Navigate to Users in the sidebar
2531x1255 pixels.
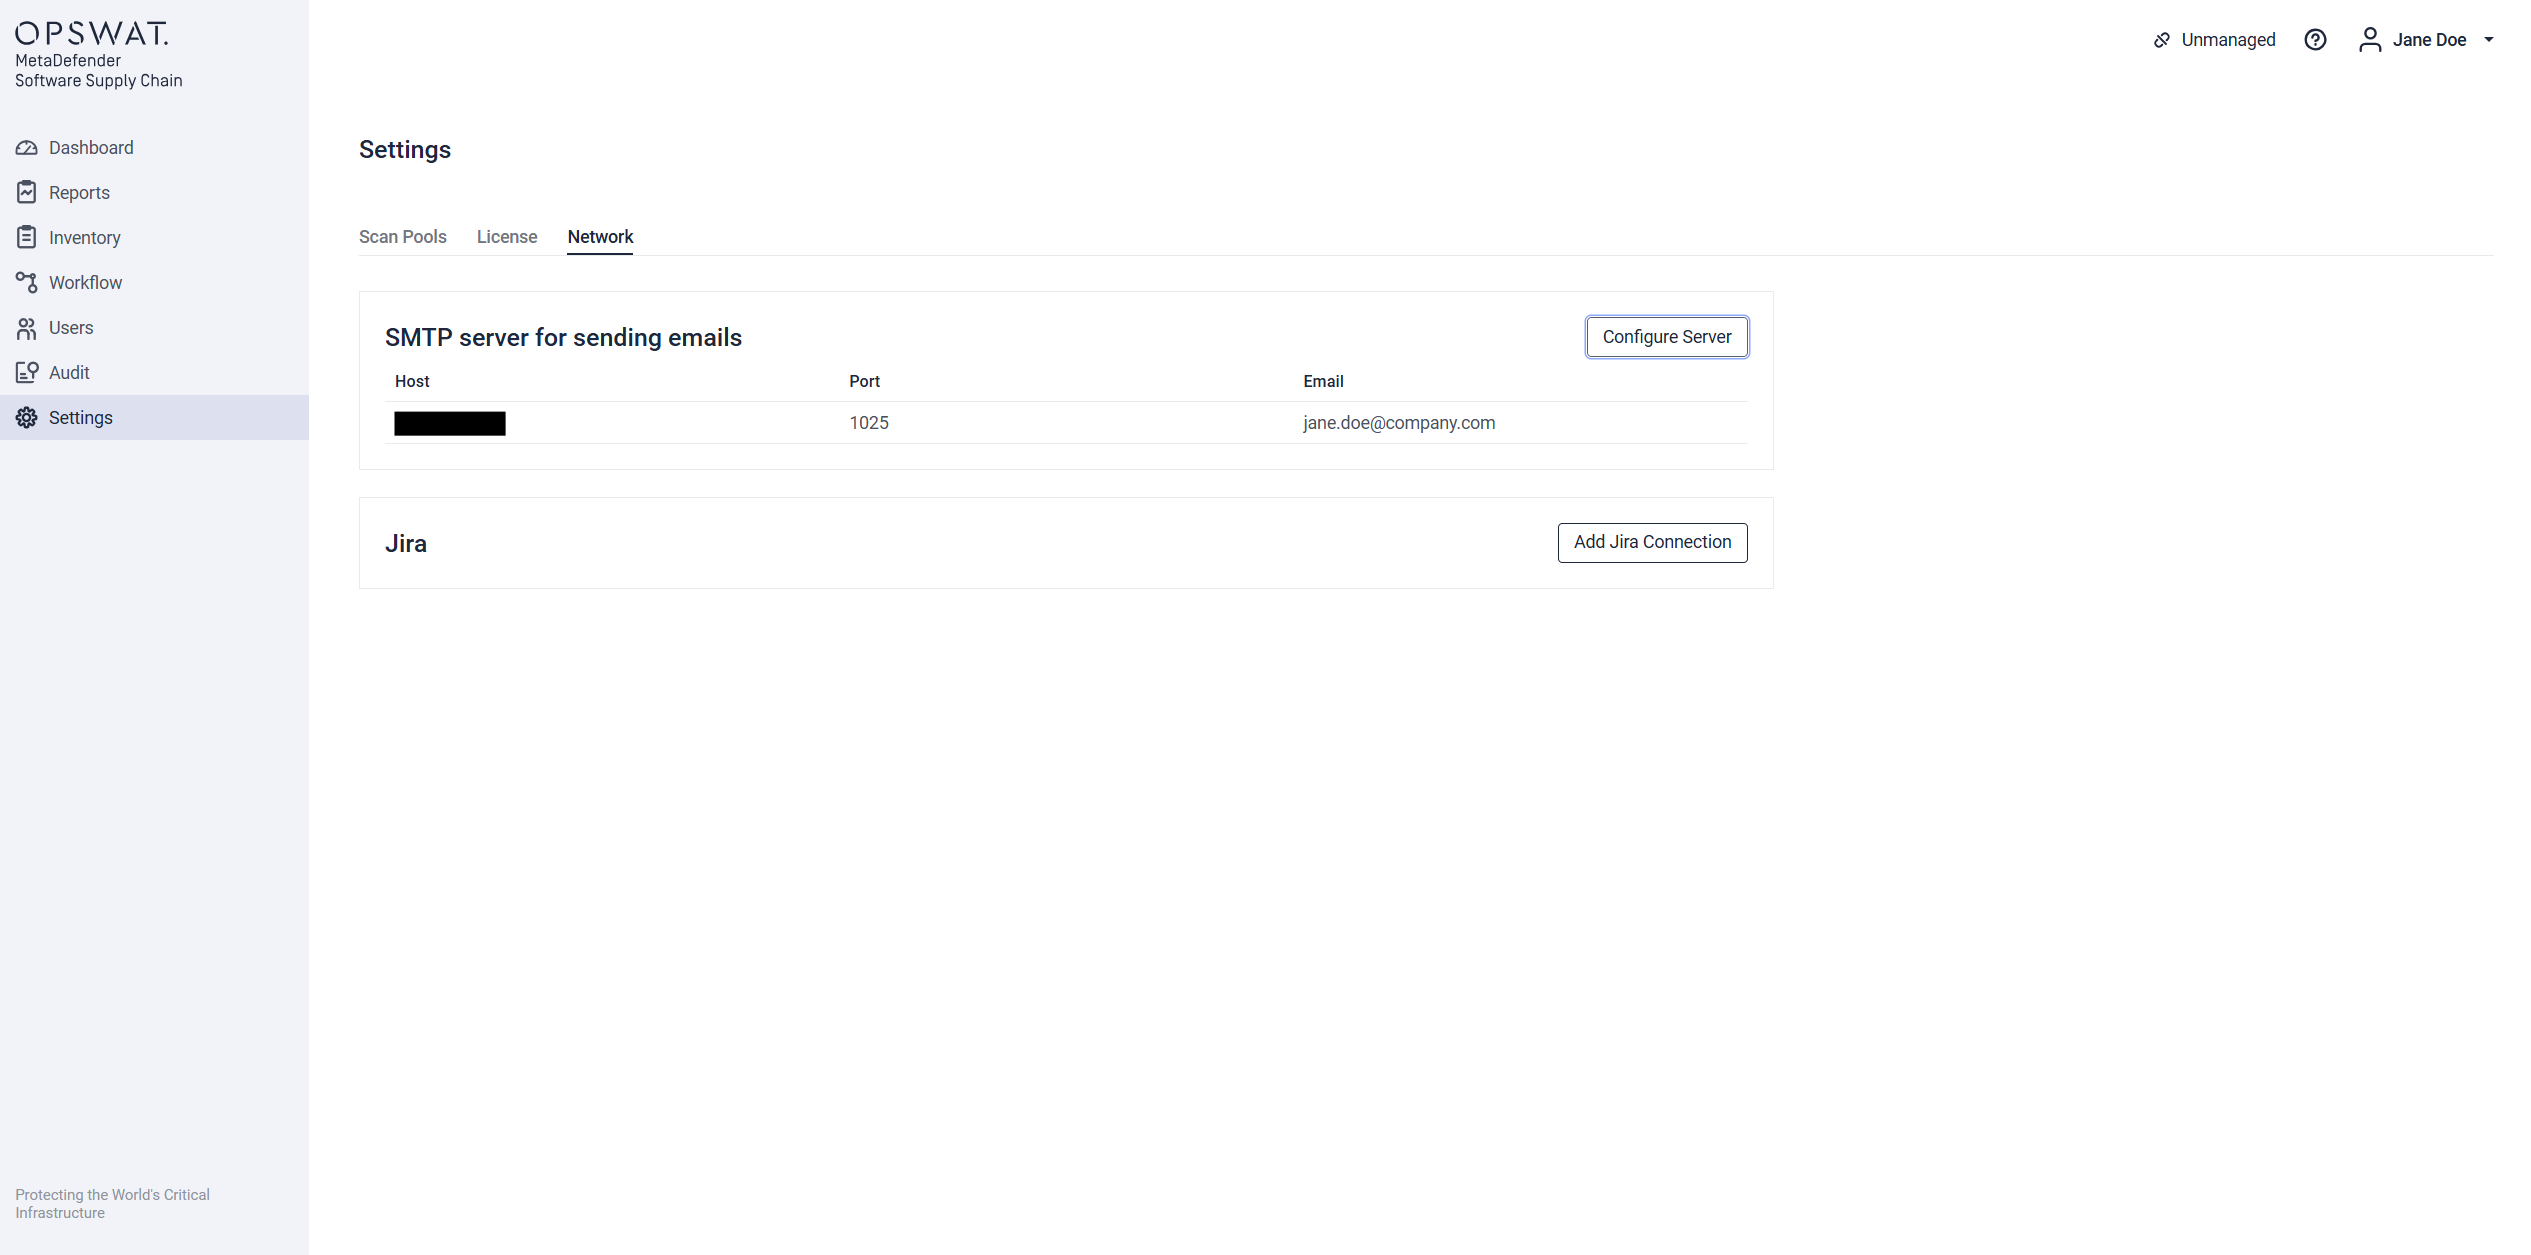click(154, 328)
